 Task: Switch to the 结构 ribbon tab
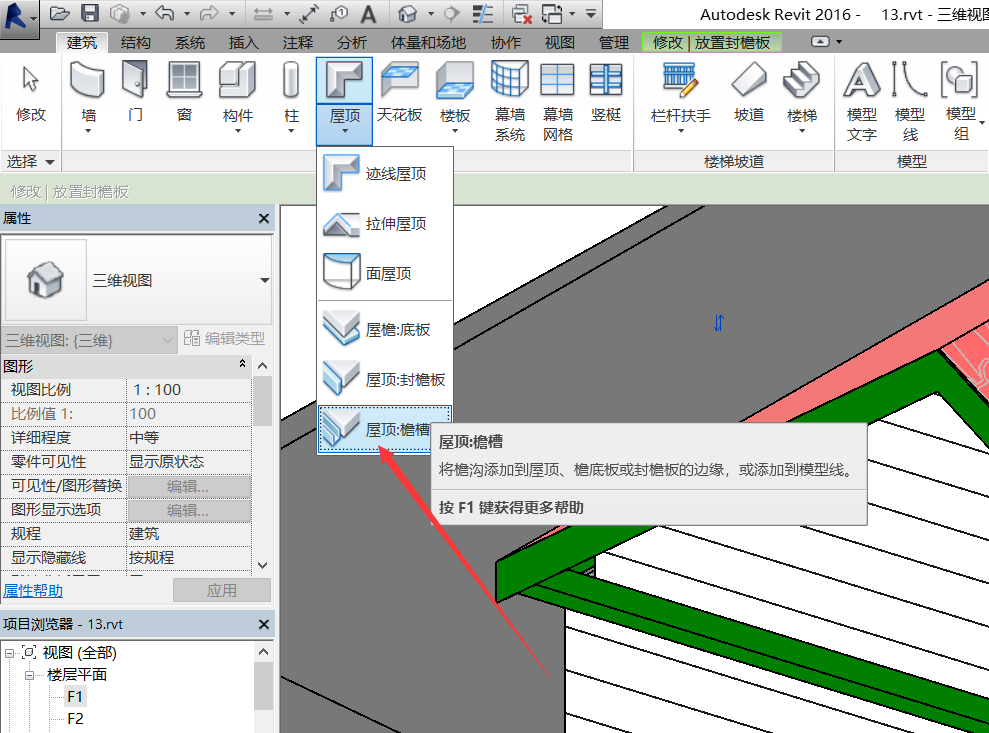coord(137,43)
